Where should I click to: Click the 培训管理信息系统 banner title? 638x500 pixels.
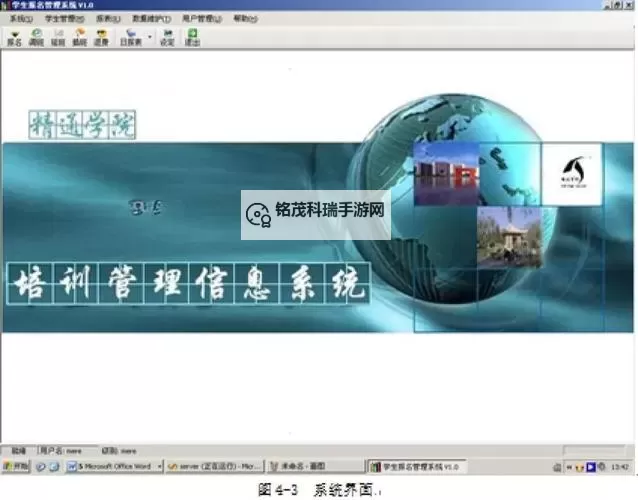(188, 283)
